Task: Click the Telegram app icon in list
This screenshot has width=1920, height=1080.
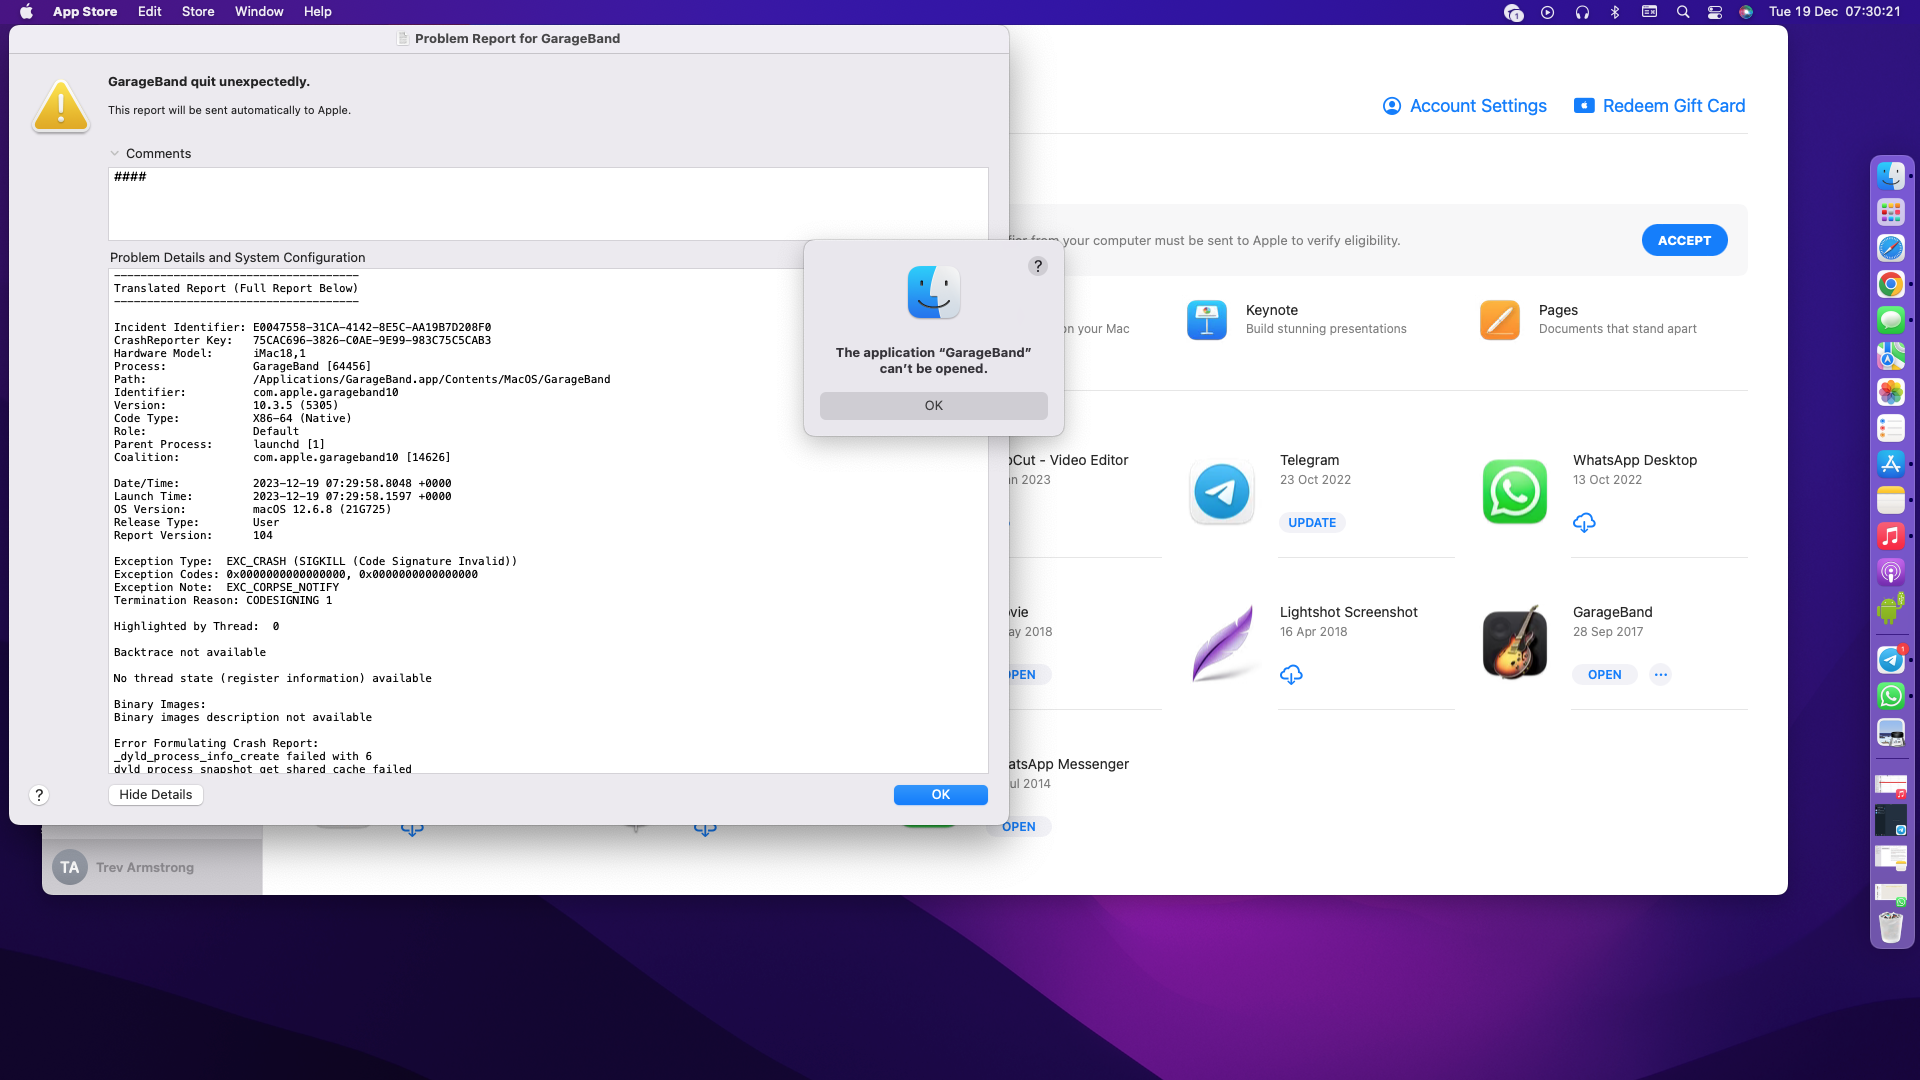Action: 1221,491
